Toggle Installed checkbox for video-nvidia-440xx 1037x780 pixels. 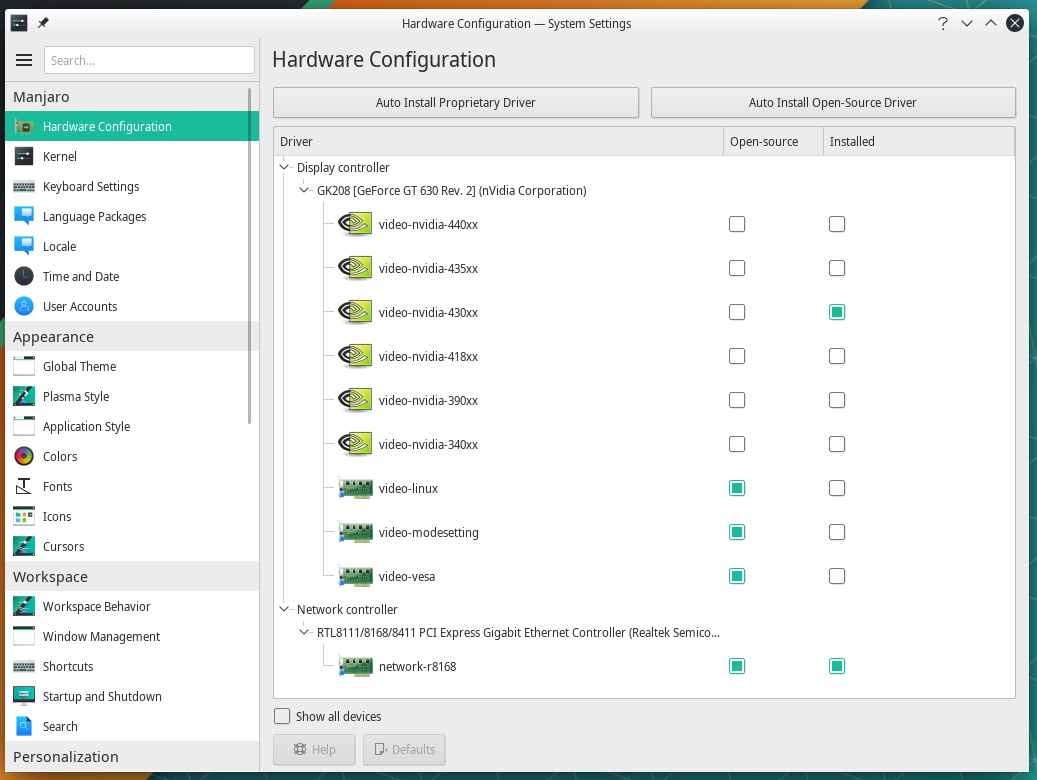click(837, 224)
